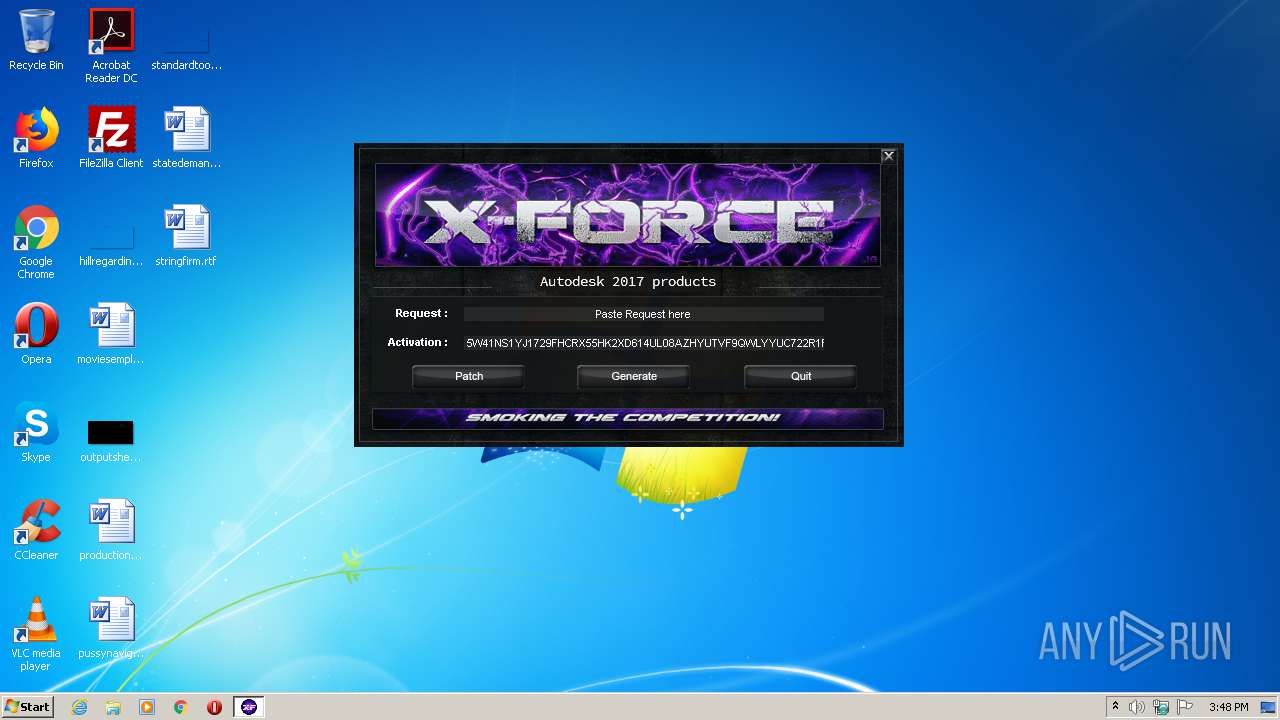Open Windows Explorer from taskbar
This screenshot has width=1280, height=720.
113,707
